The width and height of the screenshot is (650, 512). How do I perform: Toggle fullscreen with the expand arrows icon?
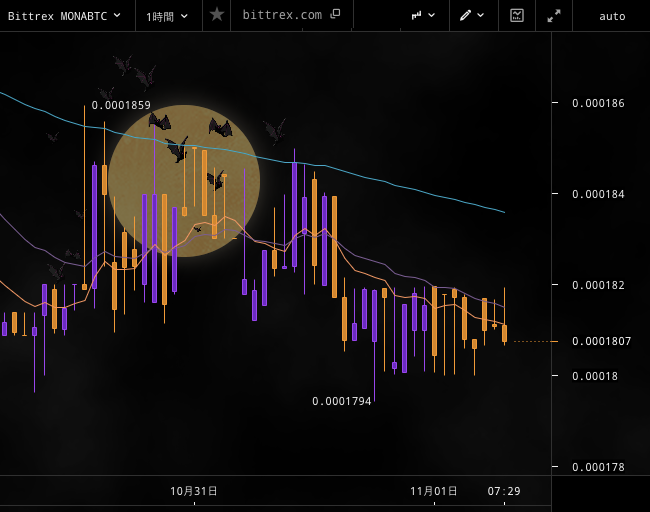click(x=553, y=16)
